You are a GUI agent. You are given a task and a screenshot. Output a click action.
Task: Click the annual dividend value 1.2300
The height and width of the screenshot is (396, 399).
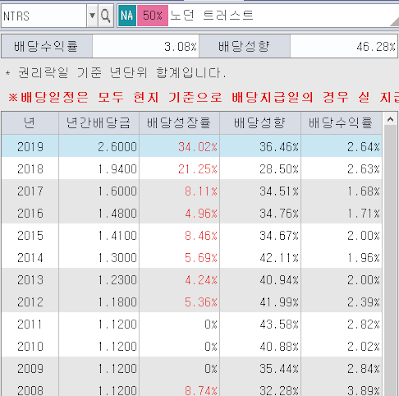(117, 280)
